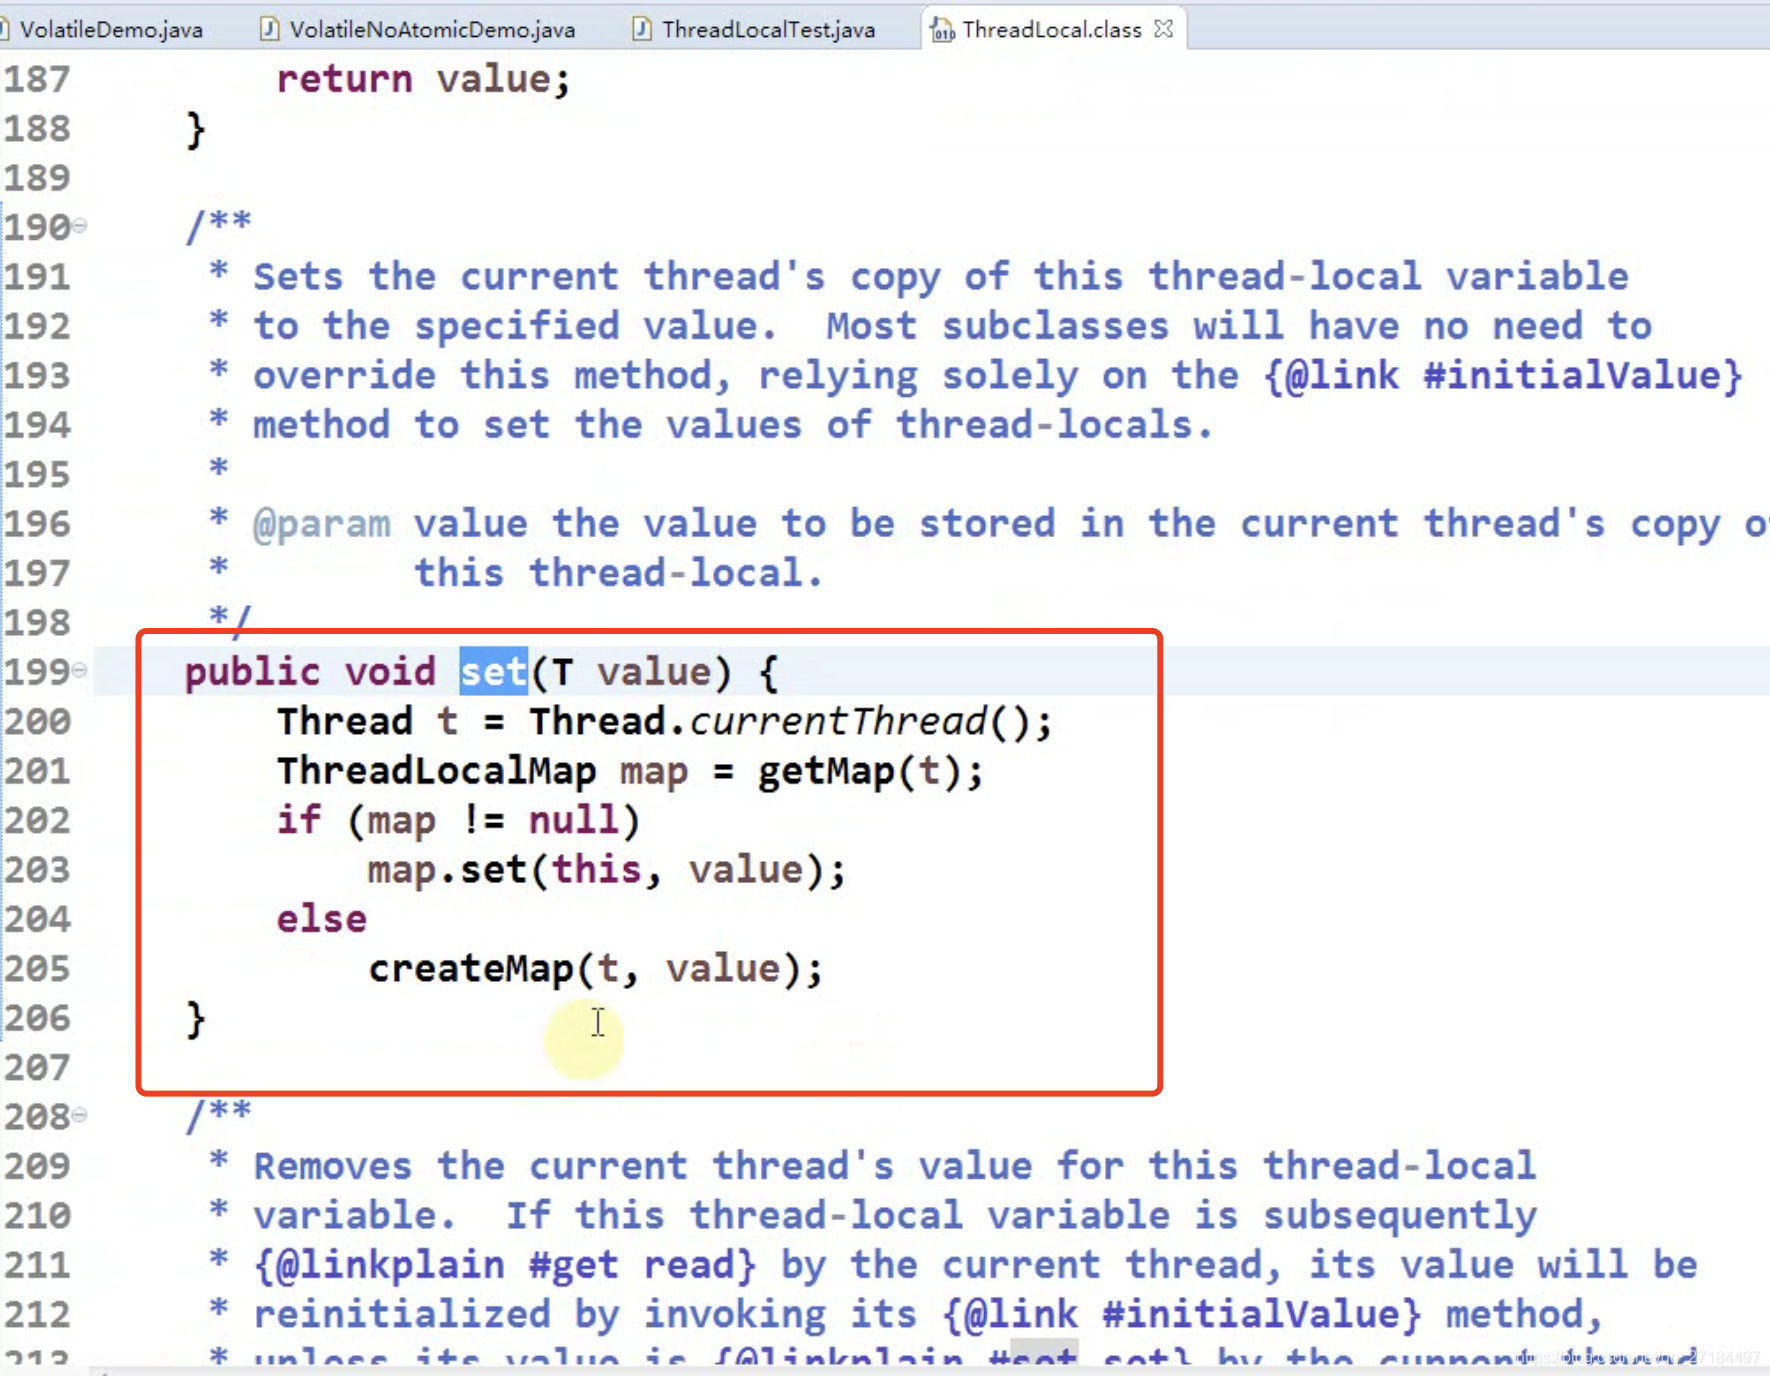Switch to the VolatileDemo.java tab

point(110,28)
